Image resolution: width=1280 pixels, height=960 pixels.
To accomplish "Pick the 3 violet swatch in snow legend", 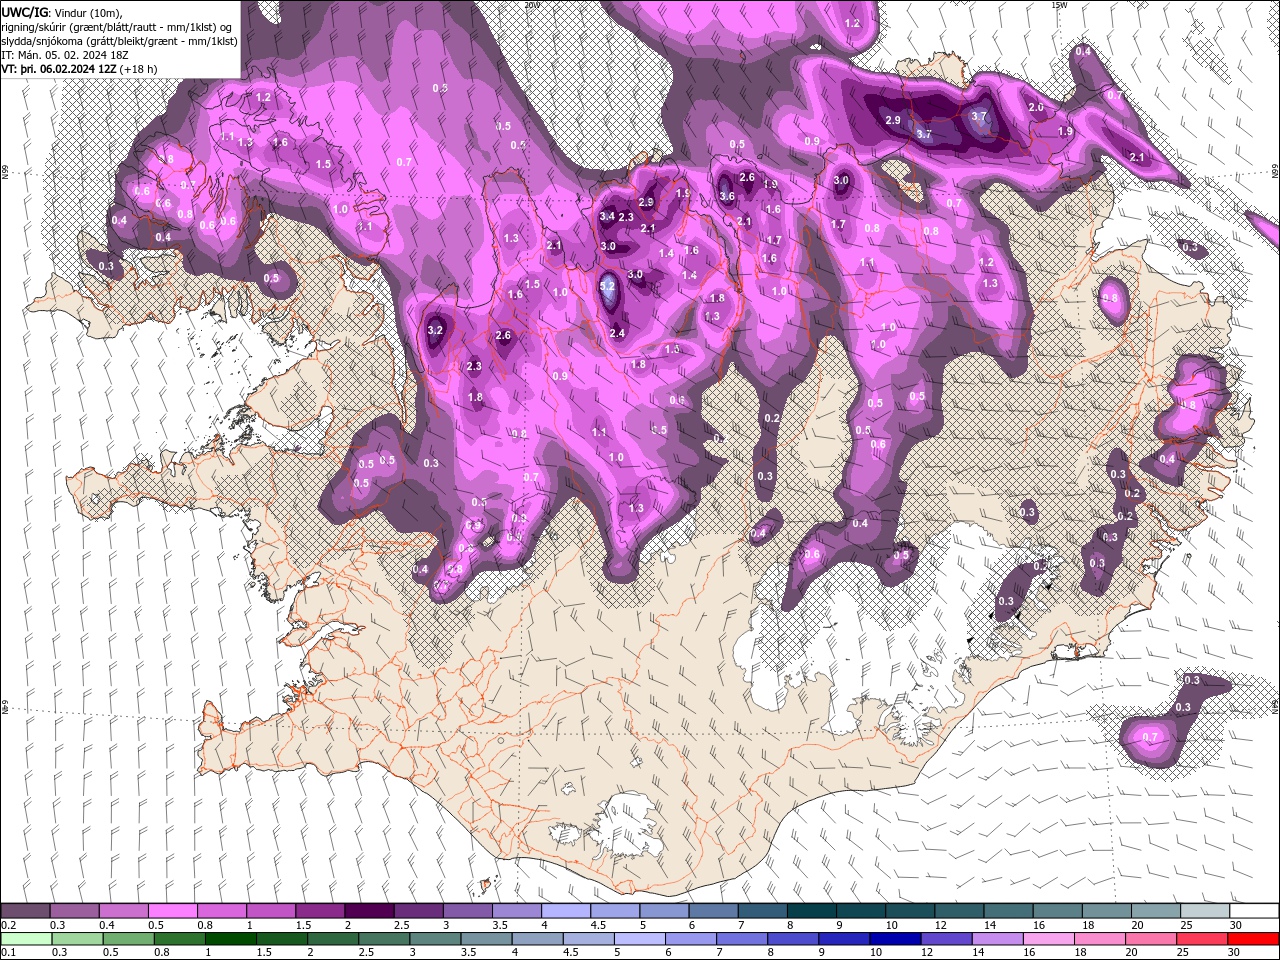I will click(x=467, y=911).
